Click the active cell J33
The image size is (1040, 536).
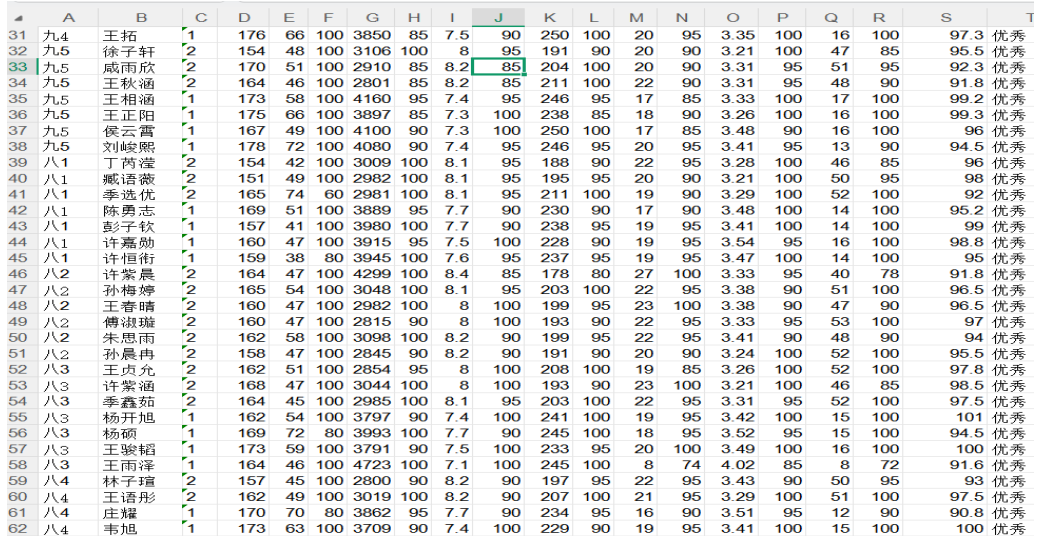[499, 67]
